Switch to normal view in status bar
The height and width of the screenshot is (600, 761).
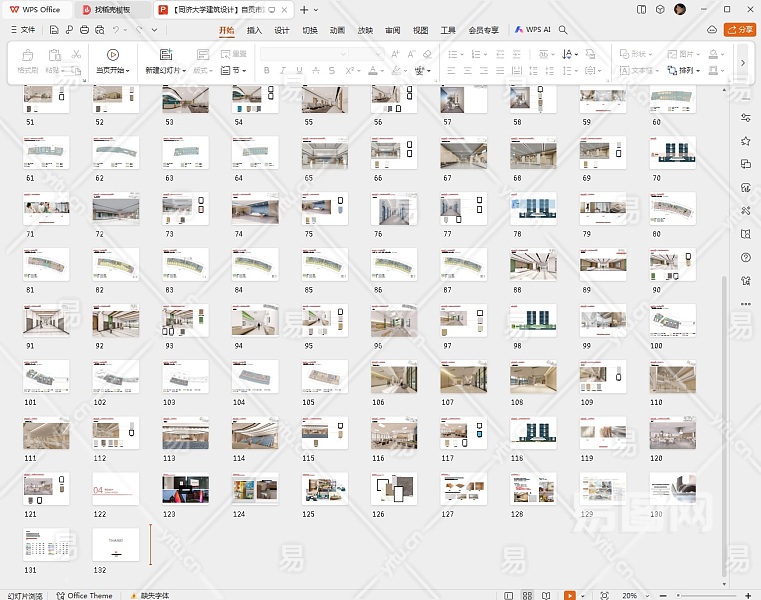coord(507,595)
